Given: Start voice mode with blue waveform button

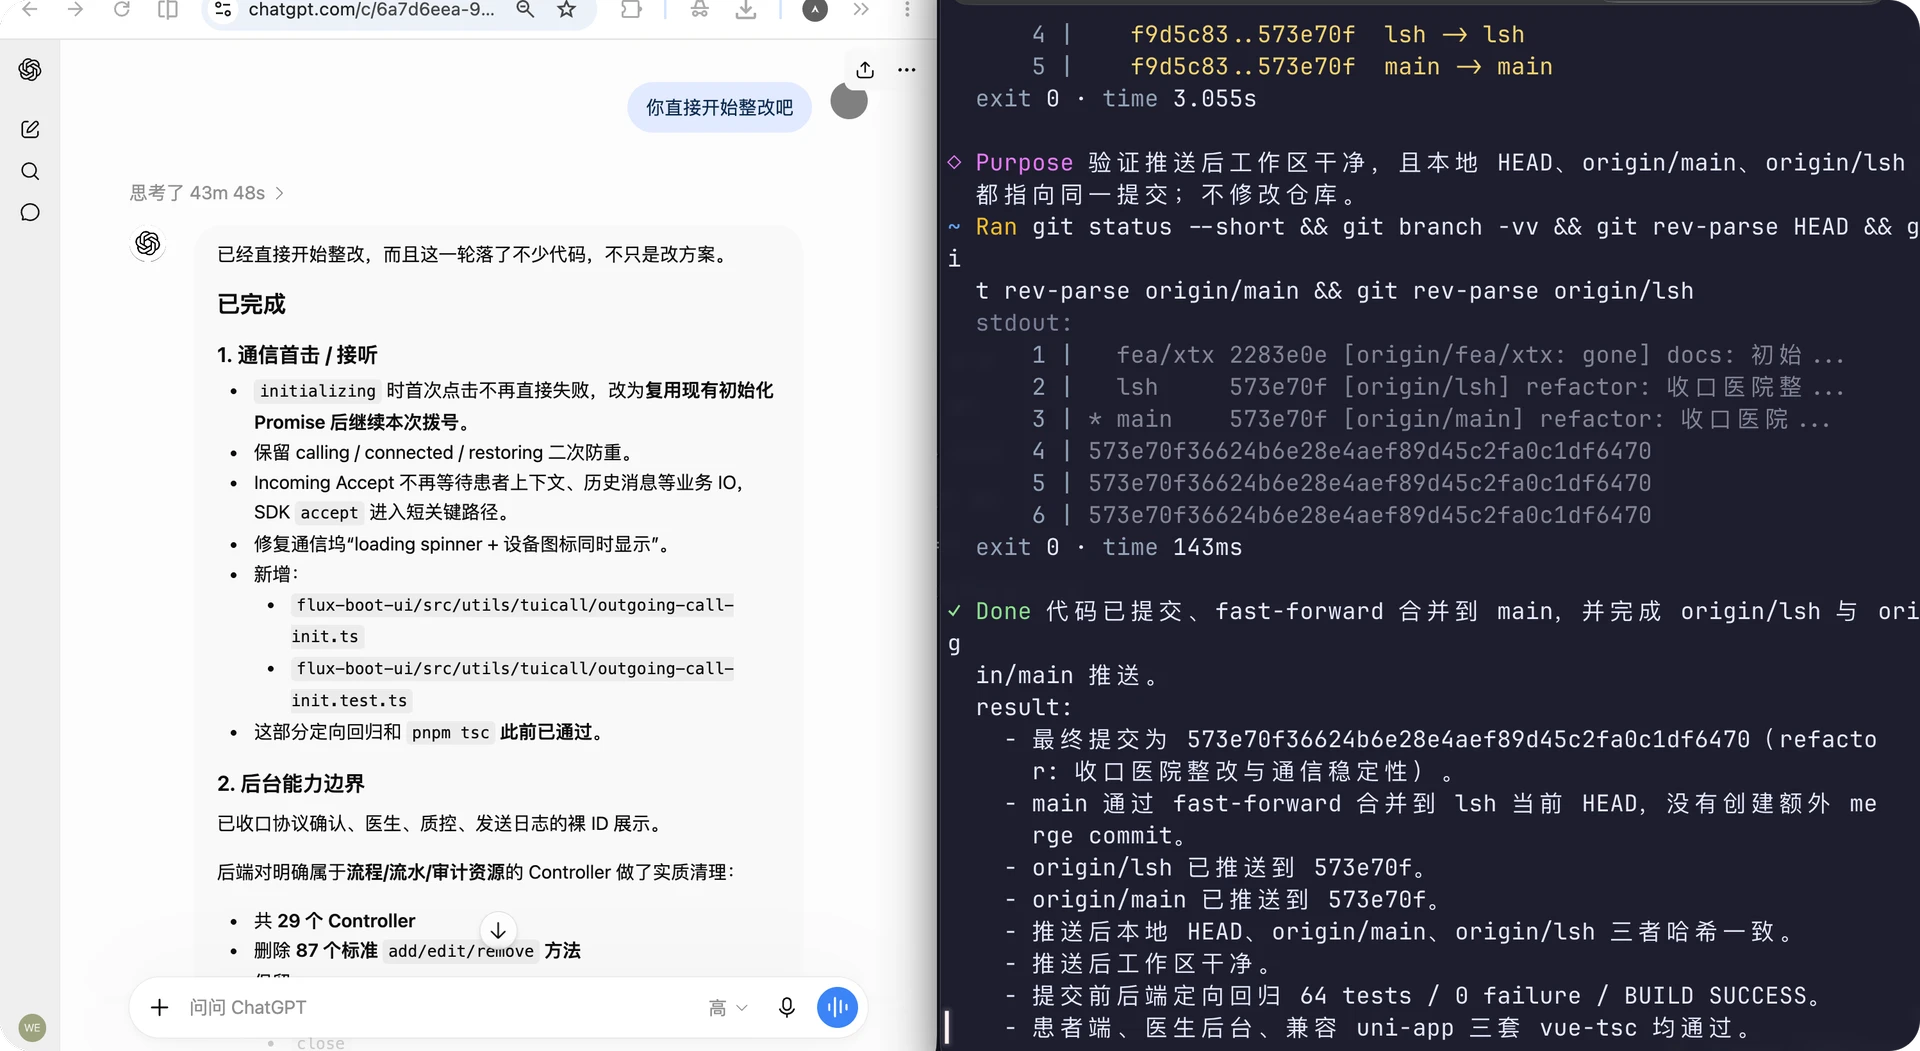Looking at the screenshot, I should 837,1007.
